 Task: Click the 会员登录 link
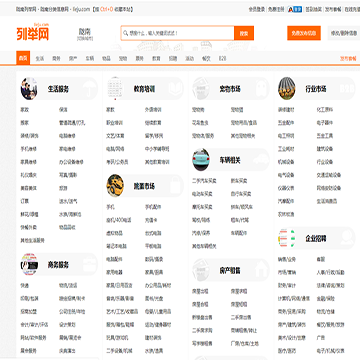[257, 9]
